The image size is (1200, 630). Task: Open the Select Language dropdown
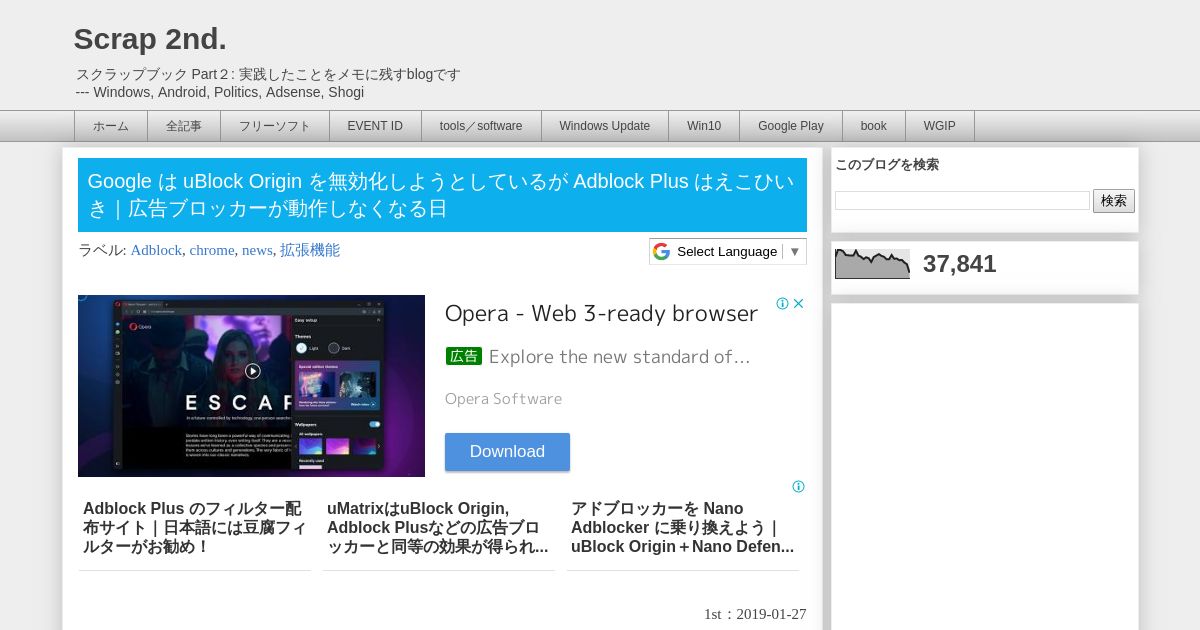728,251
